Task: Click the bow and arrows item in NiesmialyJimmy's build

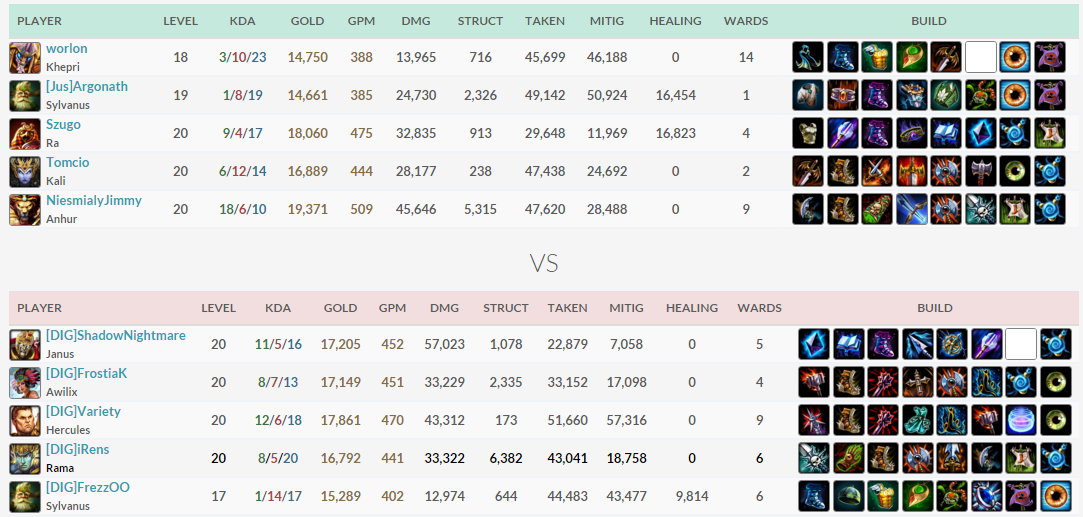Action: pos(911,209)
